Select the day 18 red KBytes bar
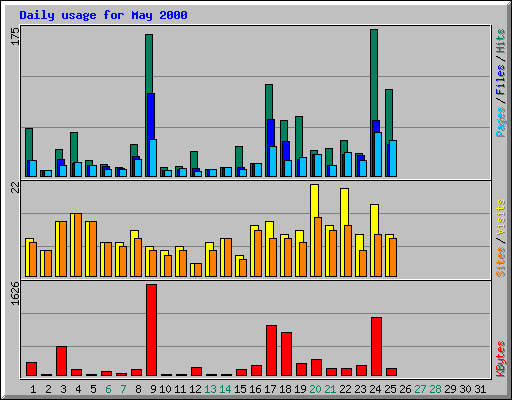 pos(286,354)
